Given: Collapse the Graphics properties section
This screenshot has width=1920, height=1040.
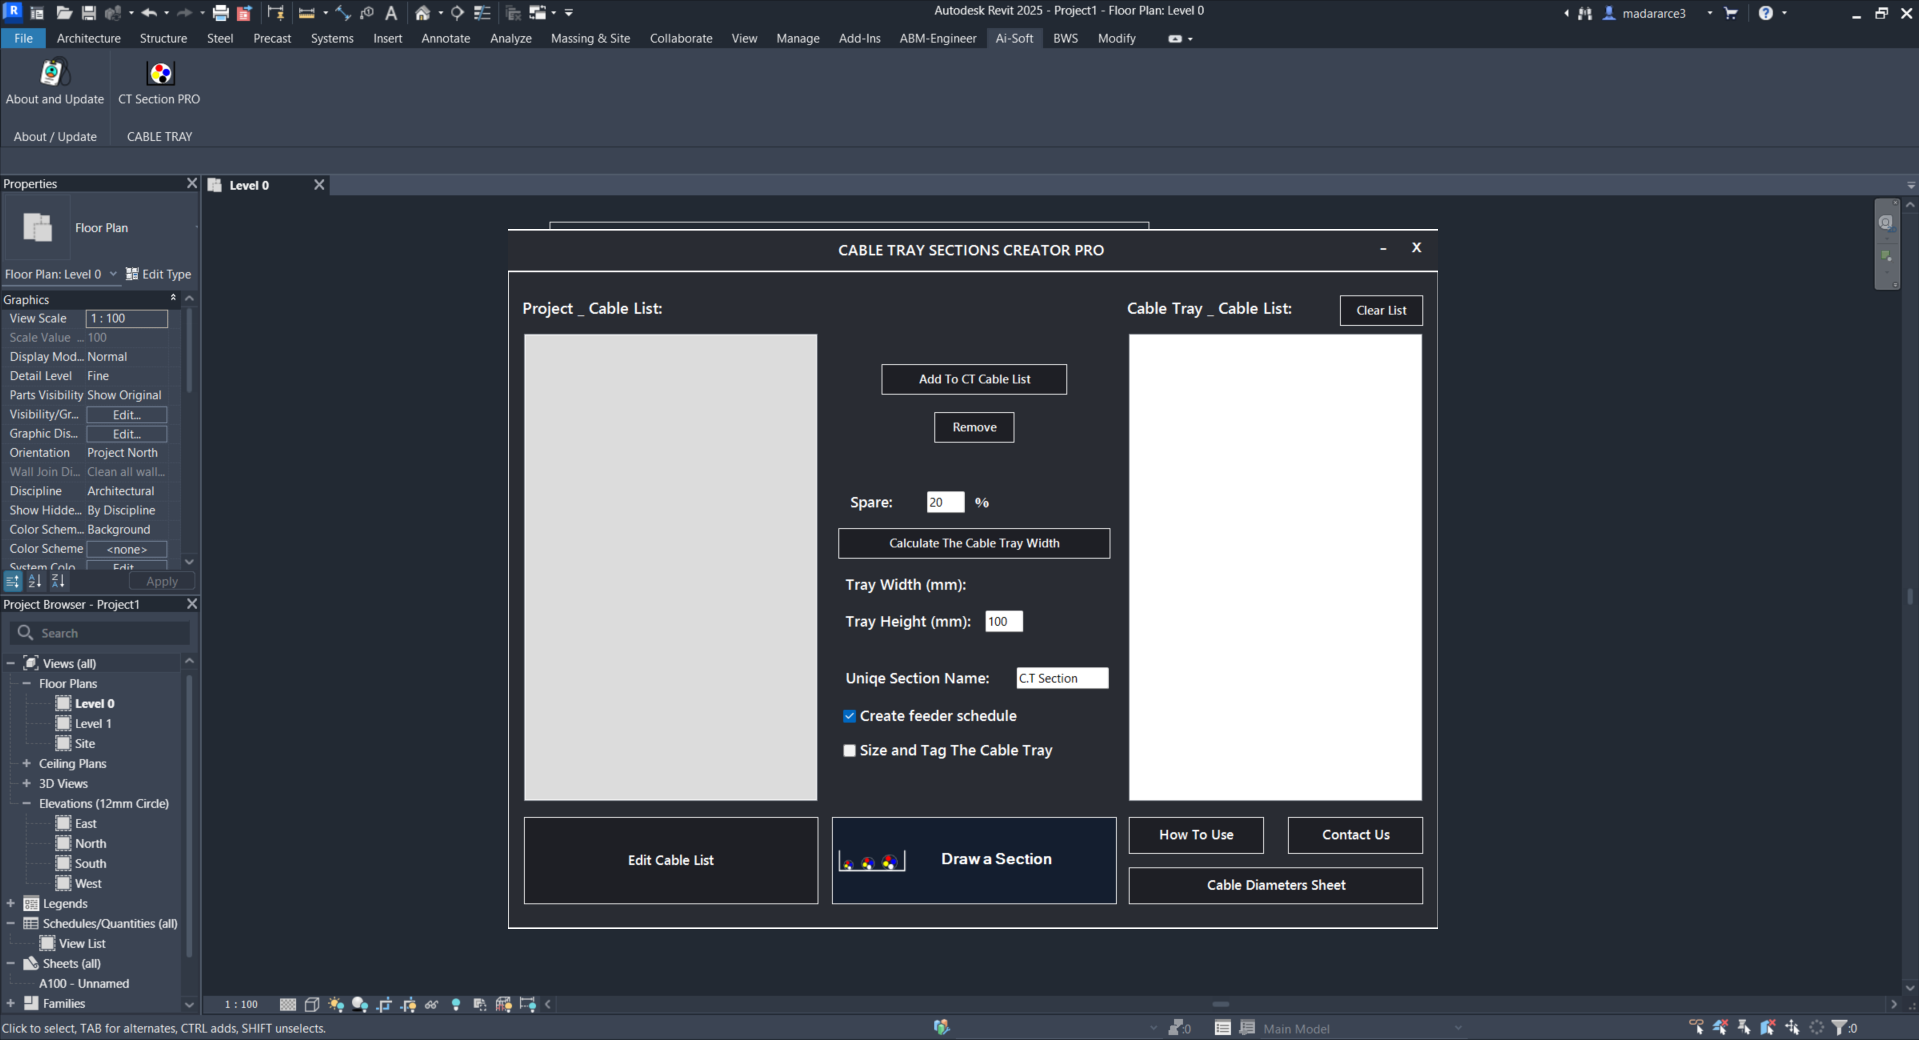Looking at the screenshot, I should pyautogui.click(x=173, y=299).
